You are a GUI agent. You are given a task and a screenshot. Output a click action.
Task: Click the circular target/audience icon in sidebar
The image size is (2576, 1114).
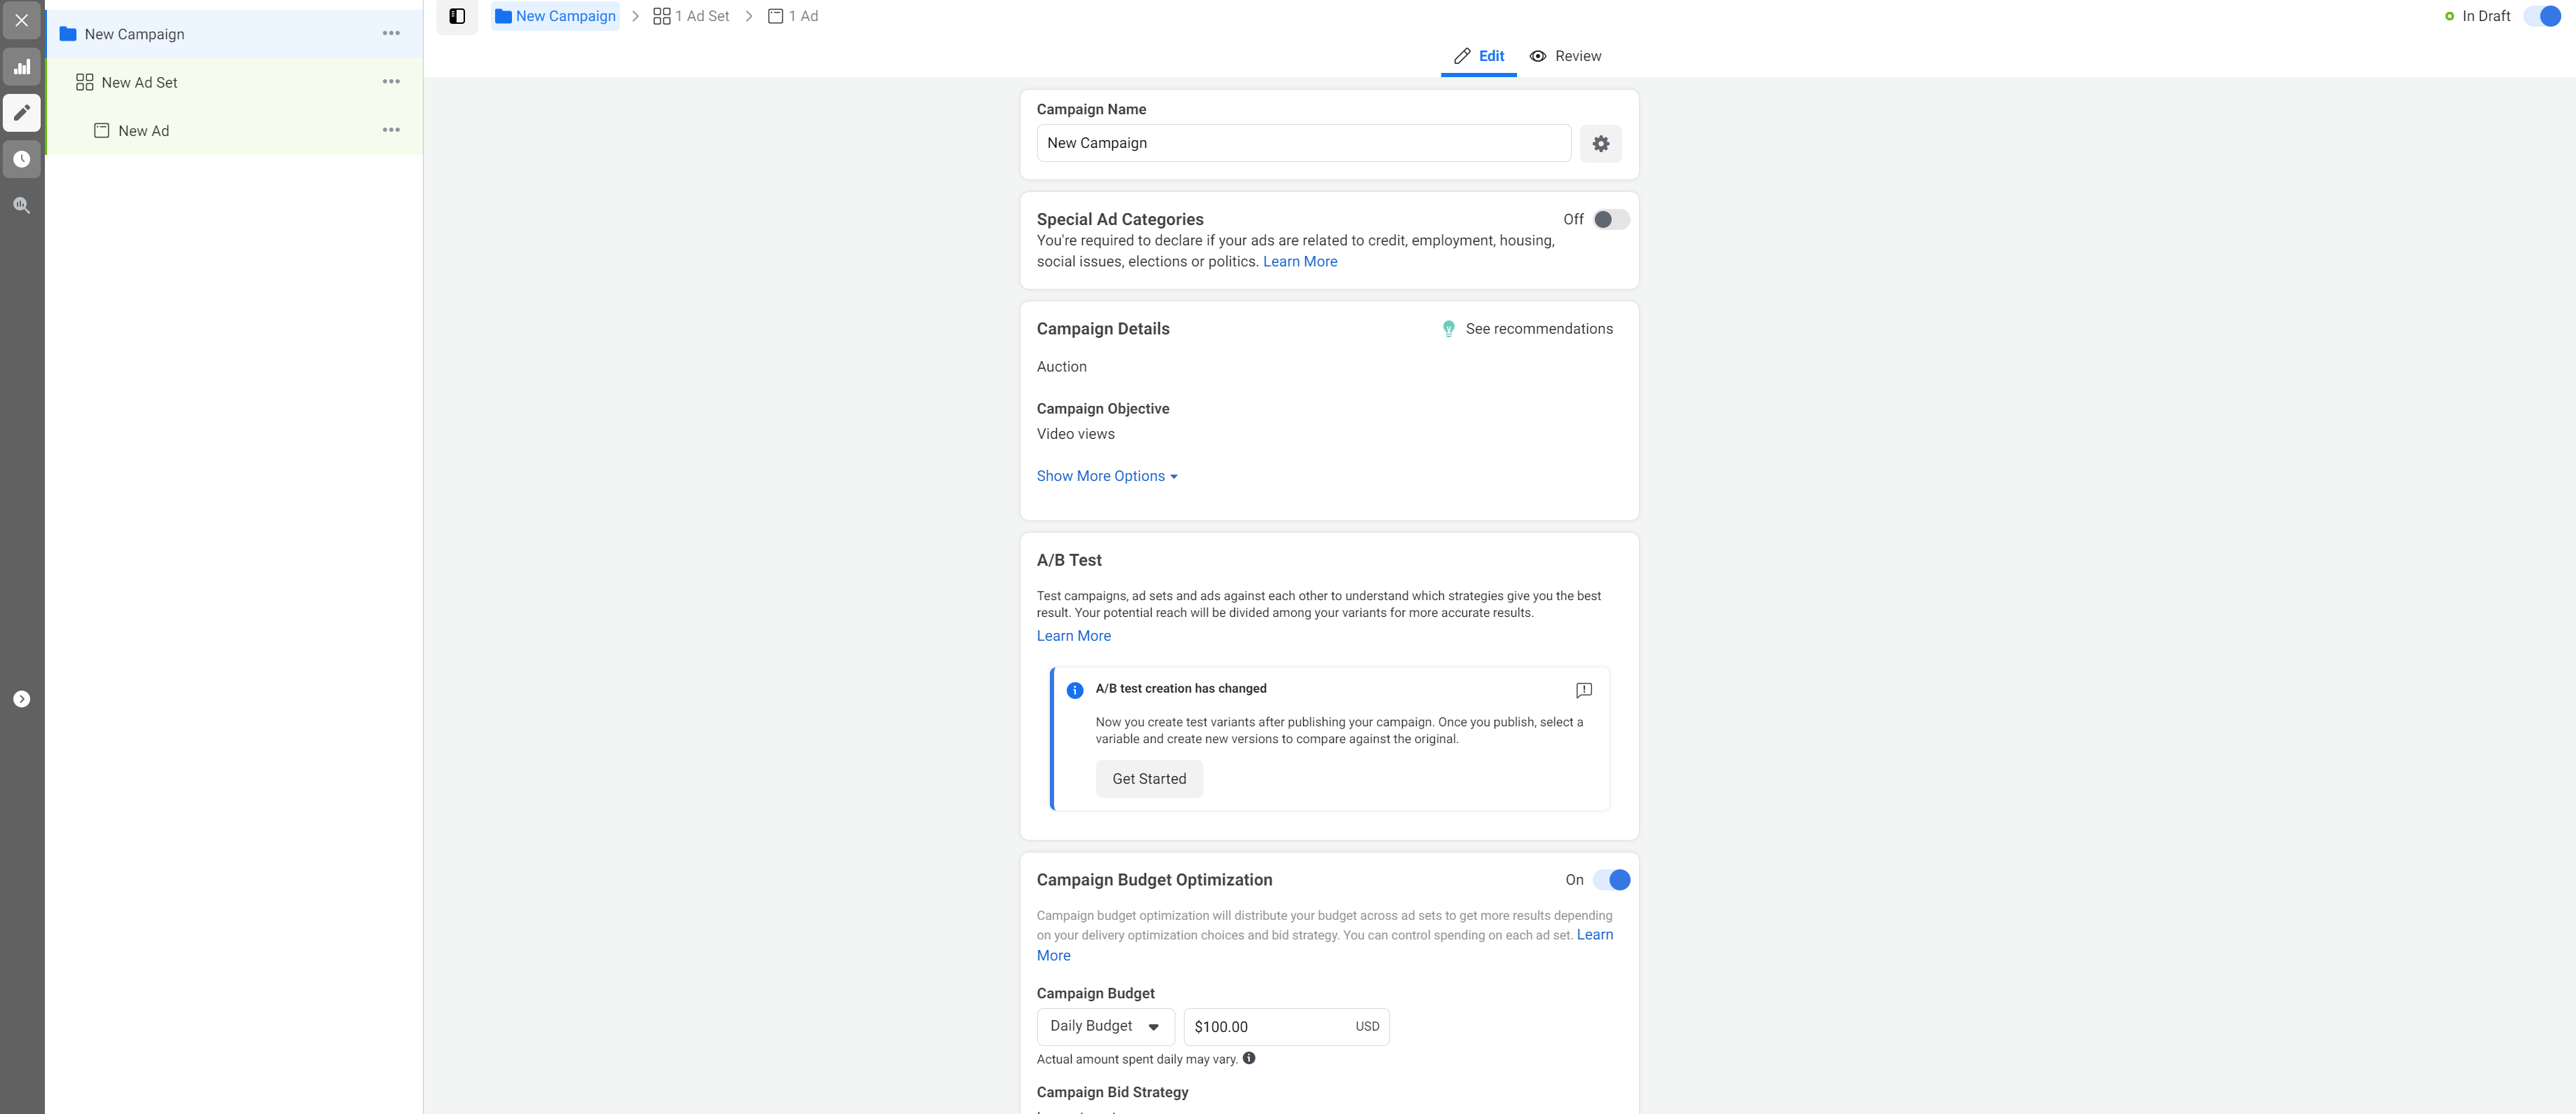click(21, 159)
